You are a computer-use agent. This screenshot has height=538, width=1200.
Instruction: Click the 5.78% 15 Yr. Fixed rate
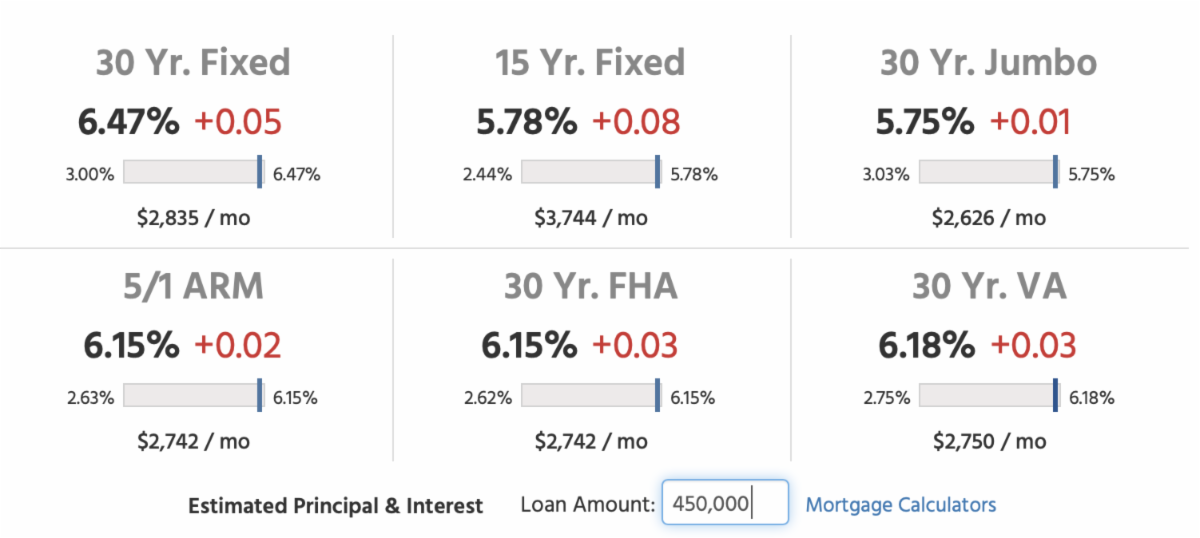[x=526, y=123]
